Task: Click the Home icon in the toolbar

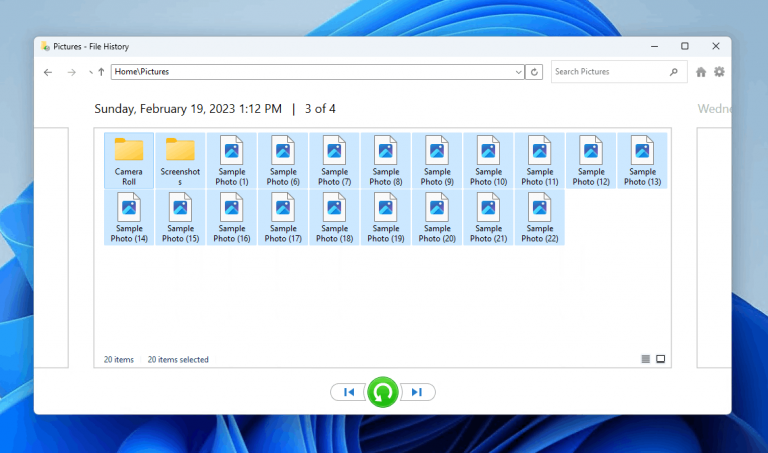Action: pos(701,72)
